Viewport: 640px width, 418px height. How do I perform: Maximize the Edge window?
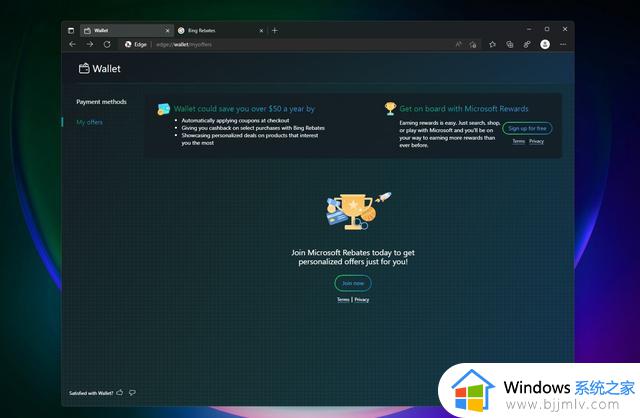pyautogui.click(x=547, y=29)
